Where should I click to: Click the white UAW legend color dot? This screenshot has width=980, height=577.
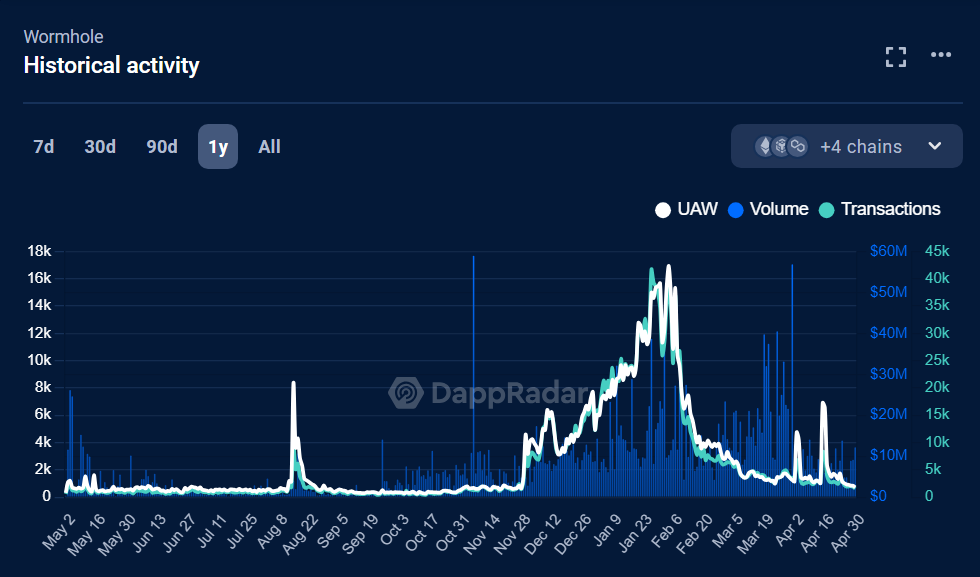point(662,210)
